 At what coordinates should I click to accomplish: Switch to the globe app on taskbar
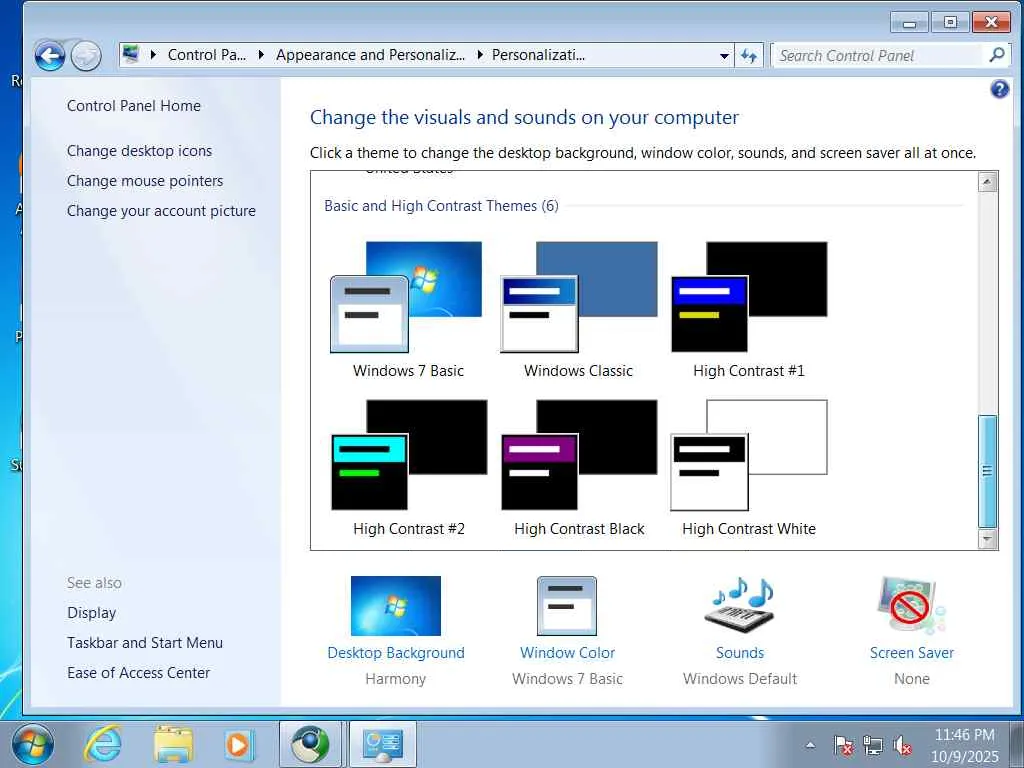tap(310, 744)
